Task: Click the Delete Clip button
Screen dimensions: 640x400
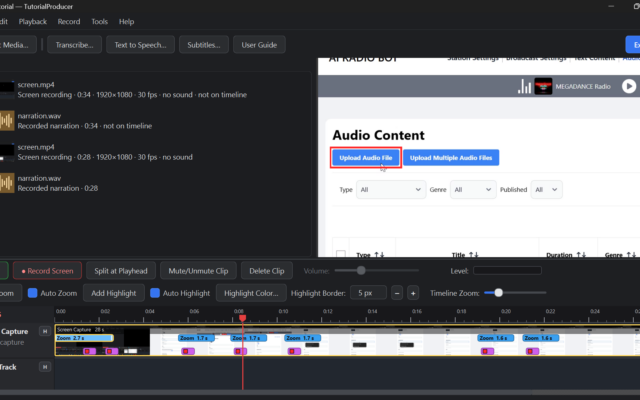Action: tap(267, 271)
